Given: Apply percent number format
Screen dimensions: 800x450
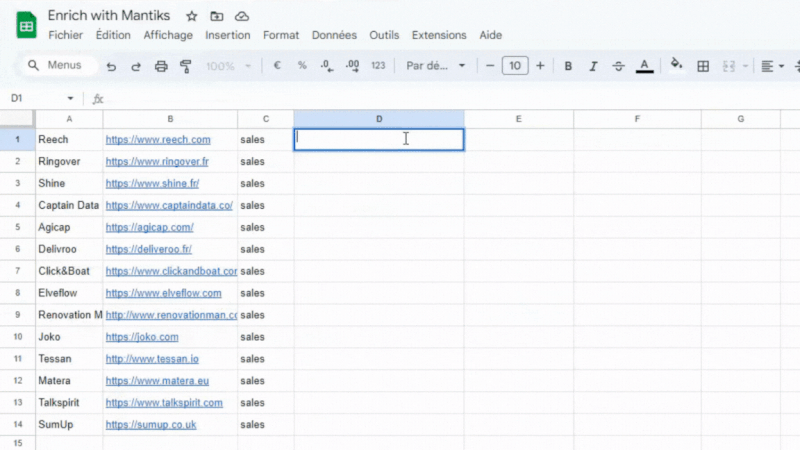Looking at the screenshot, I should coord(302,65).
